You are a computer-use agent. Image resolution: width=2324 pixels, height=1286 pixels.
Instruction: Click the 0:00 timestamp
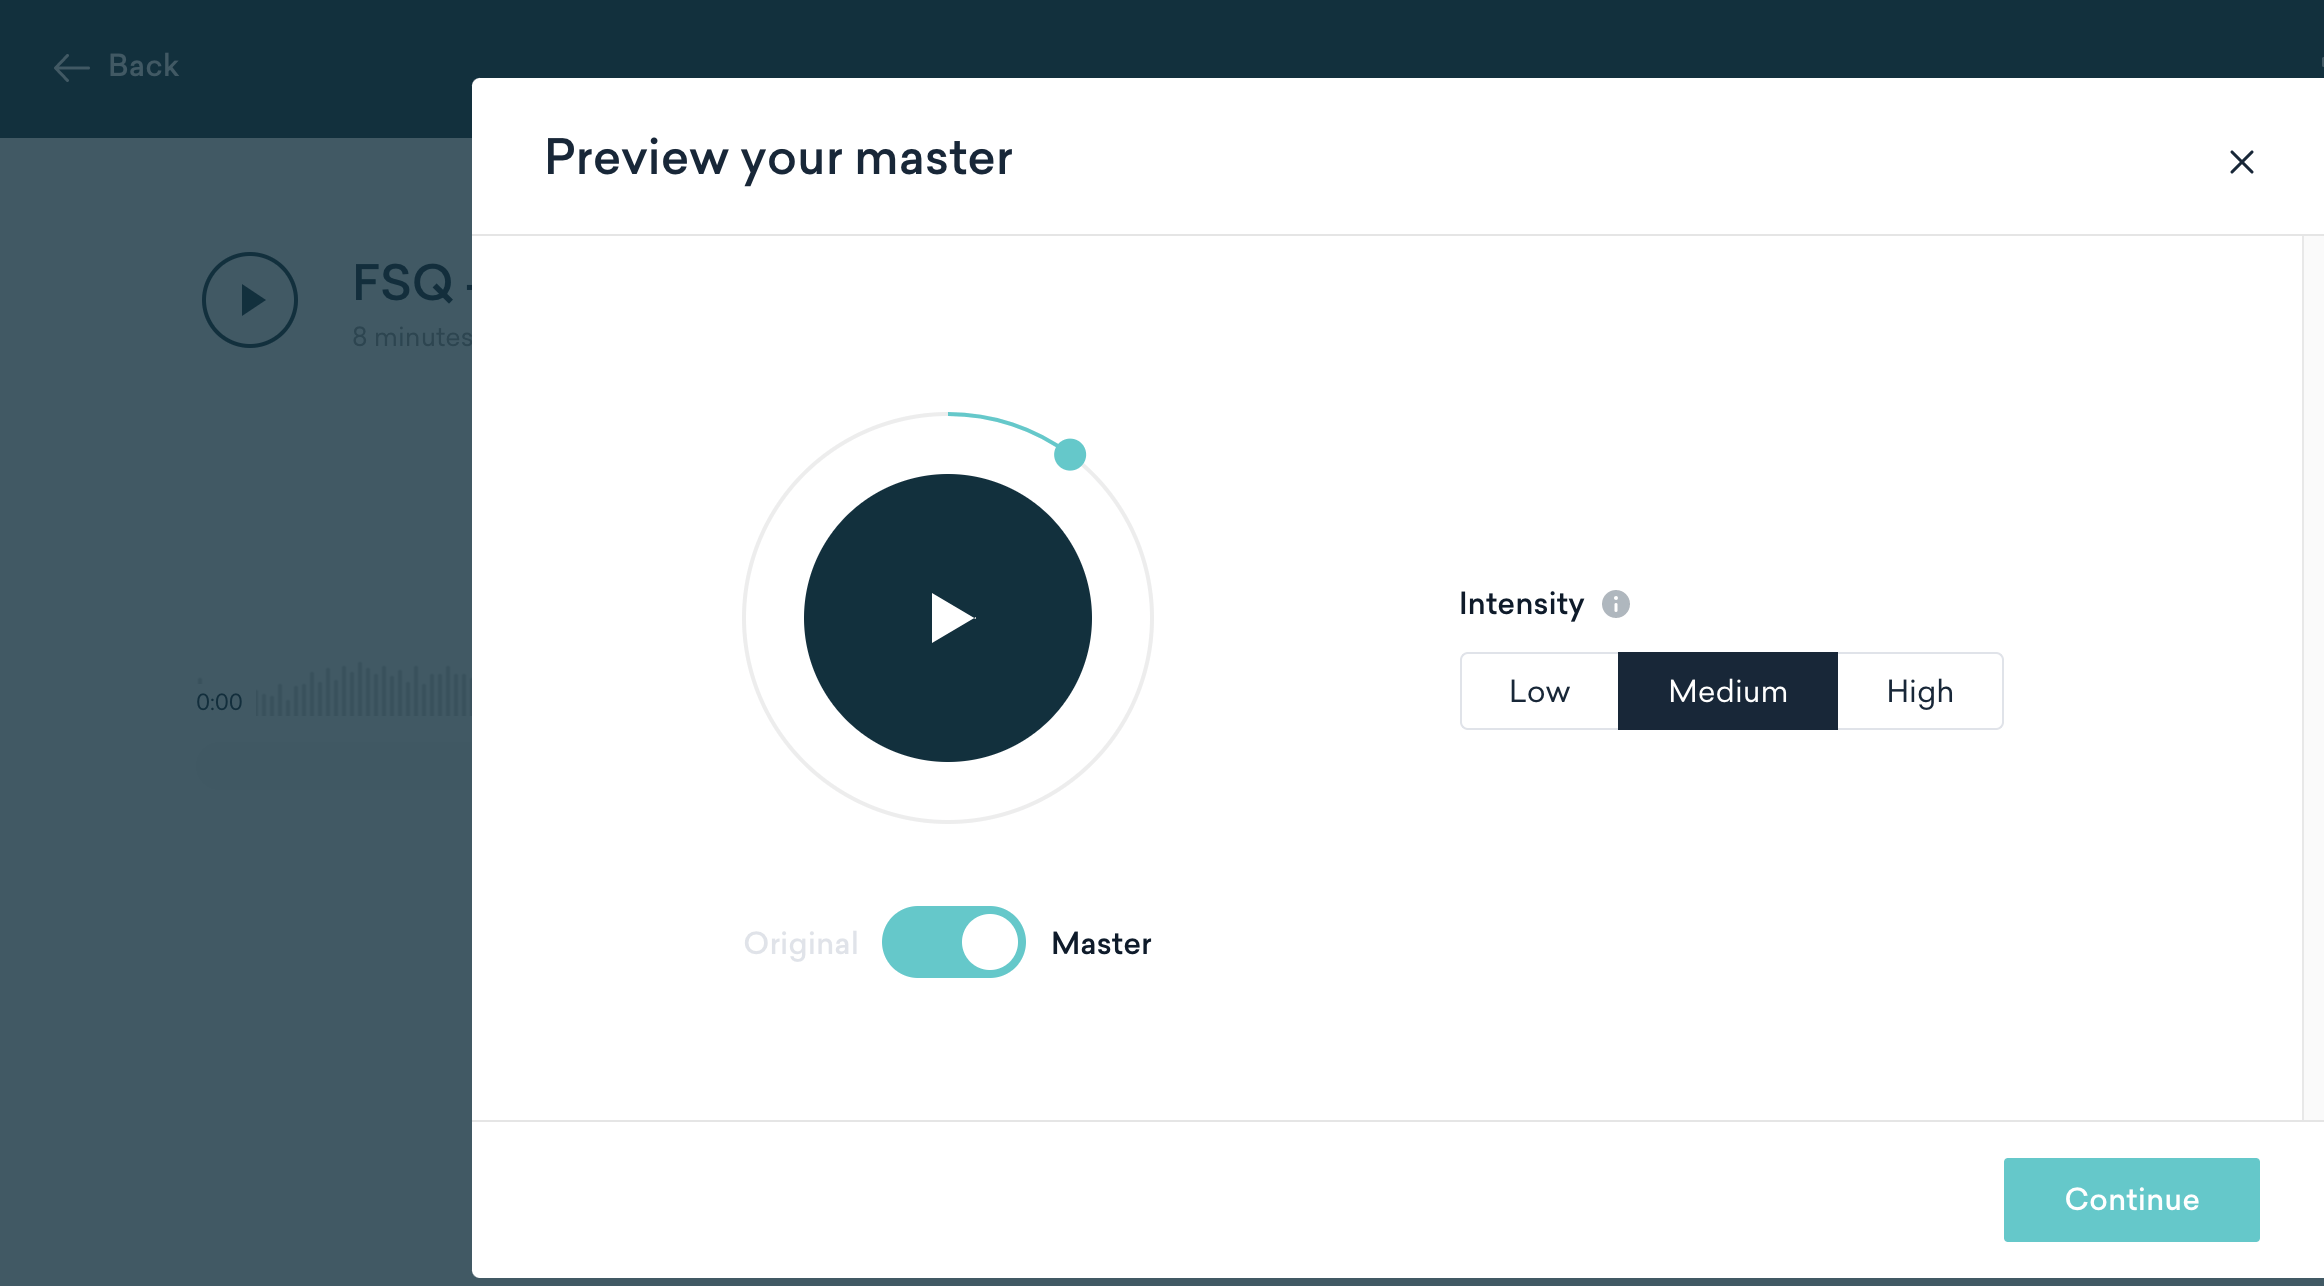[x=219, y=702]
